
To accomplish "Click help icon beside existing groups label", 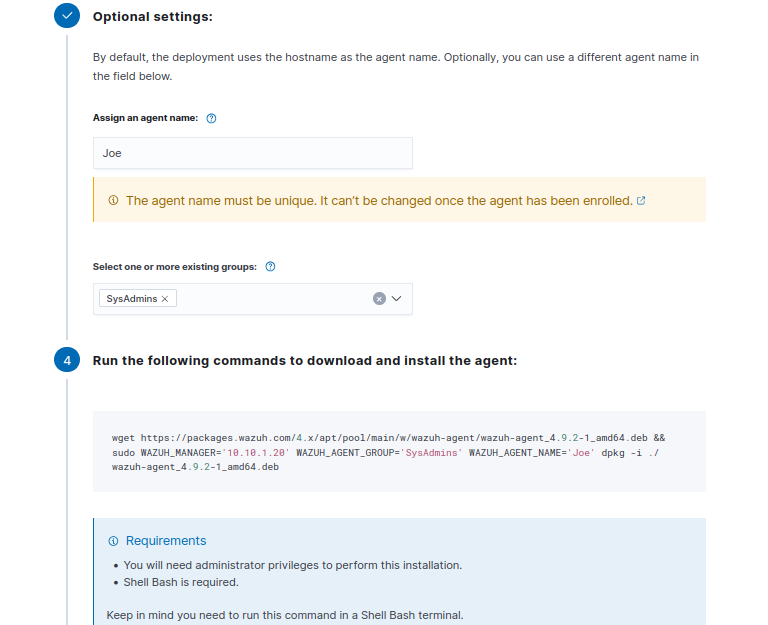I will tap(270, 267).
